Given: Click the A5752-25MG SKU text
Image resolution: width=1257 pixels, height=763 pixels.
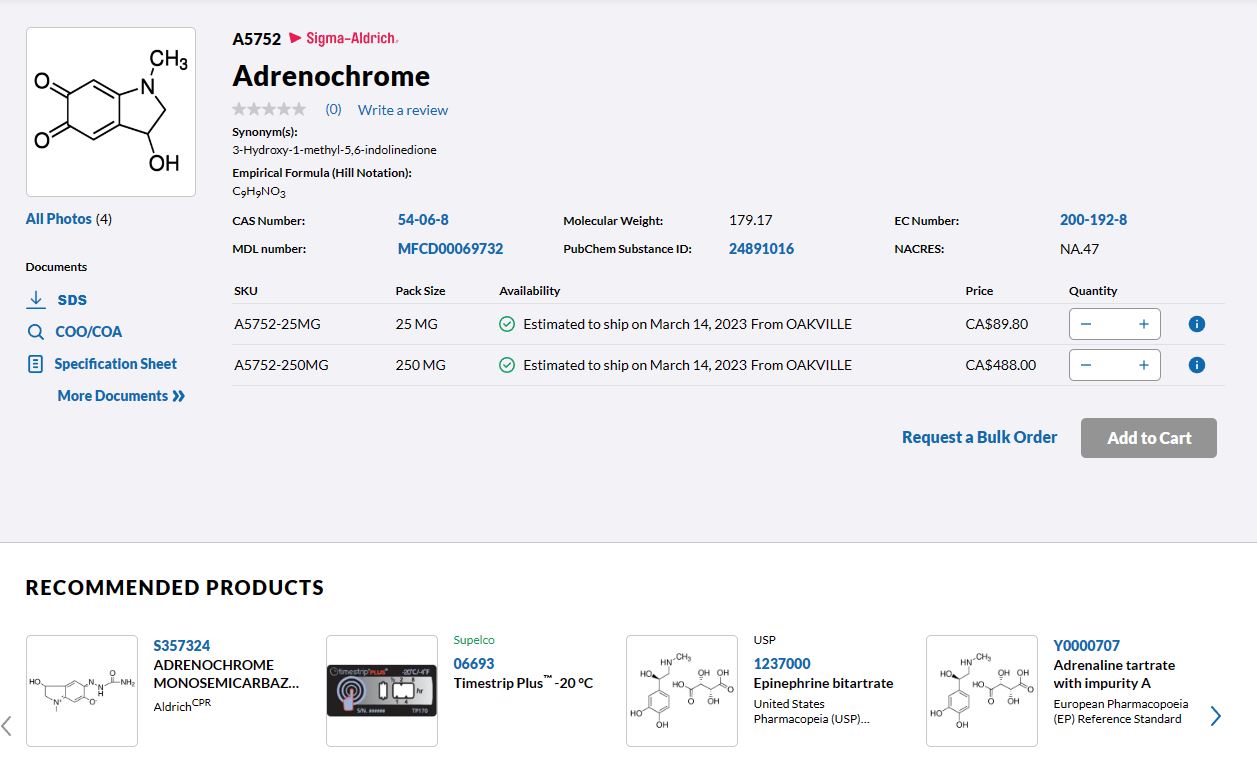Looking at the screenshot, I should [278, 324].
